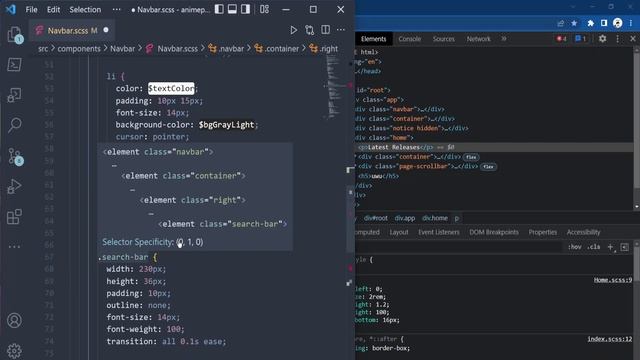Image resolution: width=640 pixels, height=360 pixels.
Task: Open the Selection menu
Action: (85, 9)
